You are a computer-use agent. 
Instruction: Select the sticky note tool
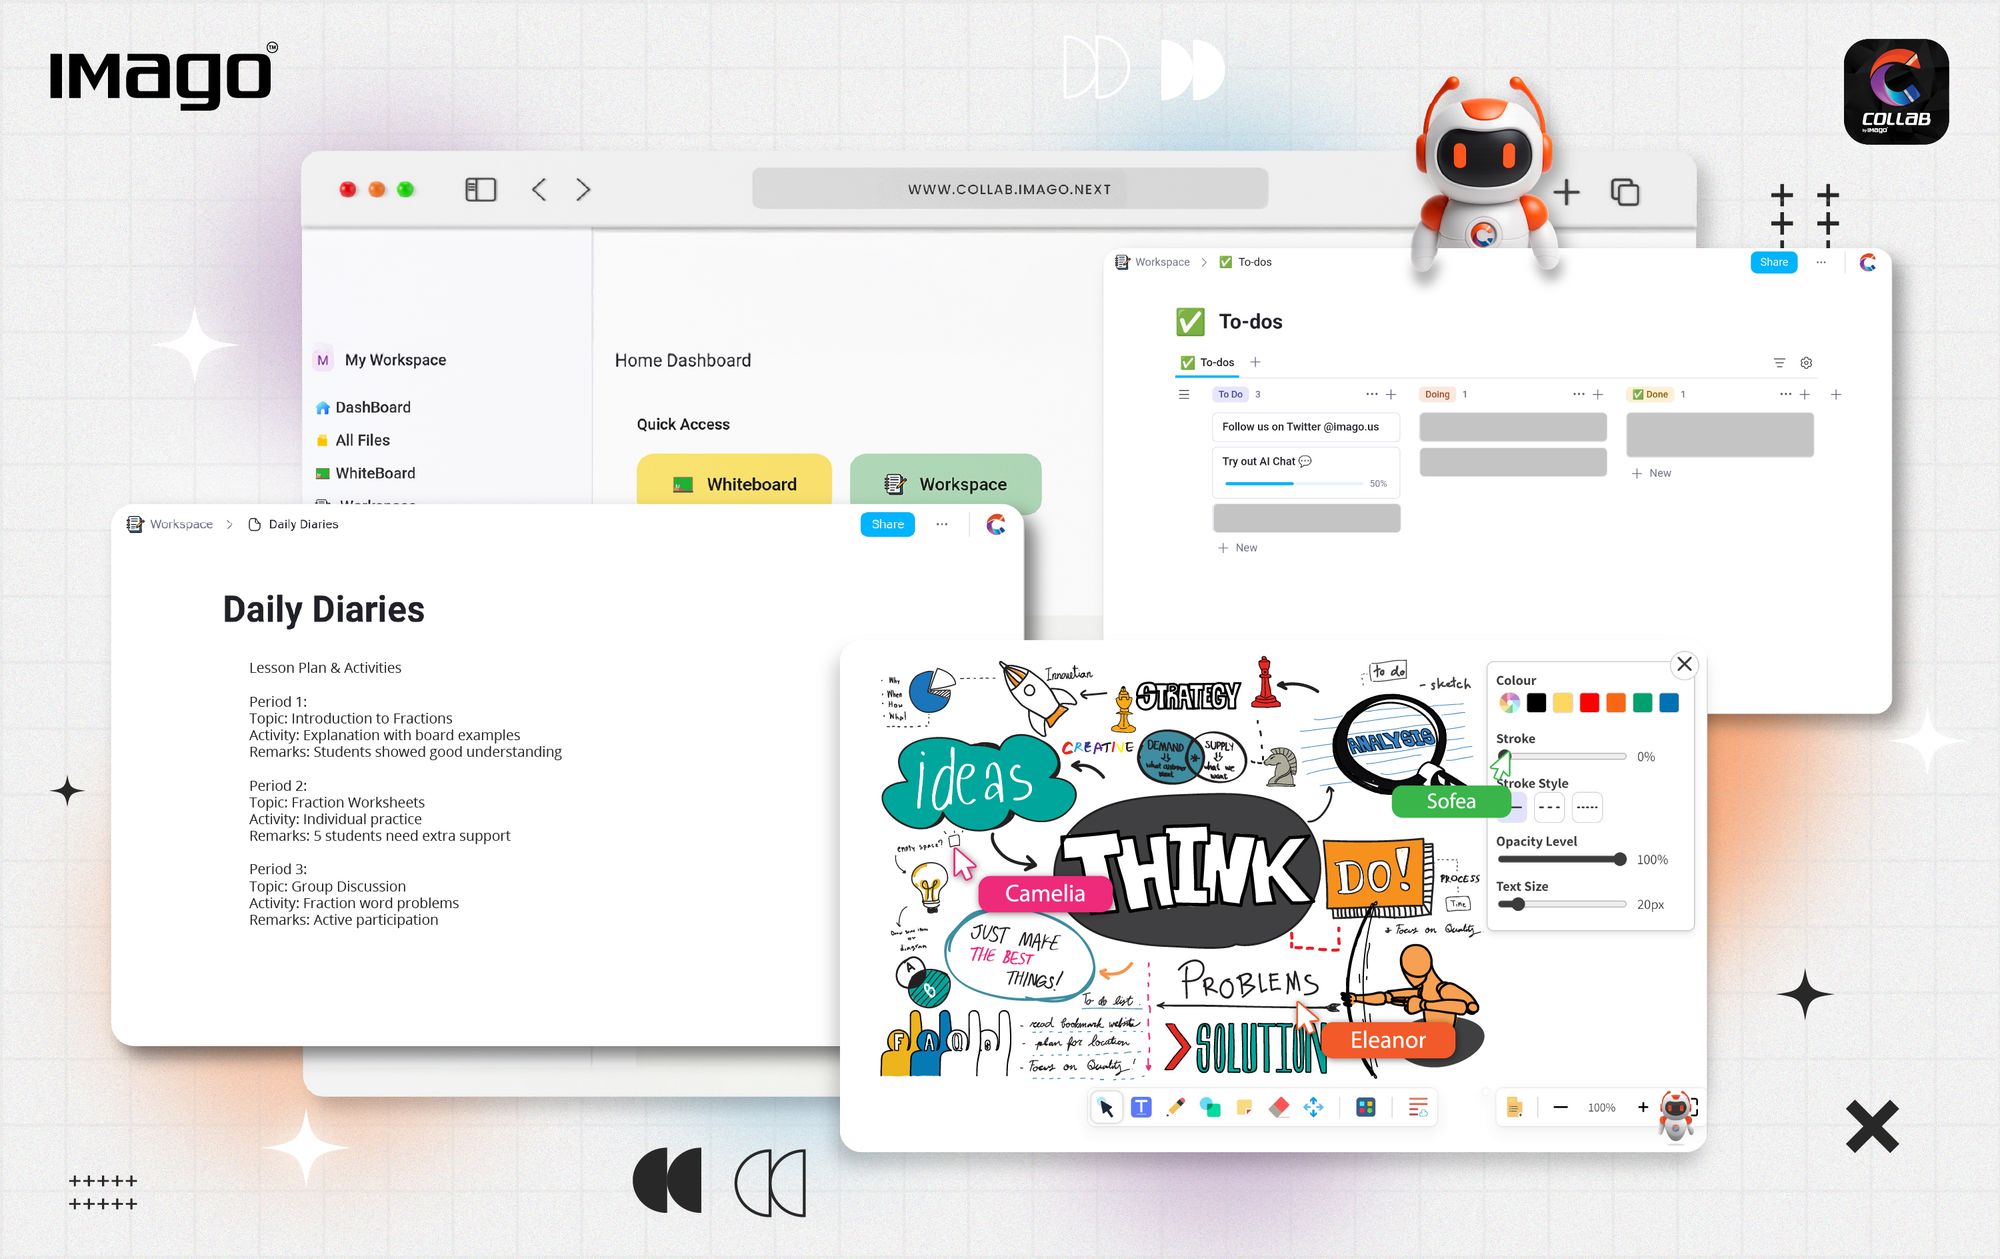[x=1244, y=1107]
